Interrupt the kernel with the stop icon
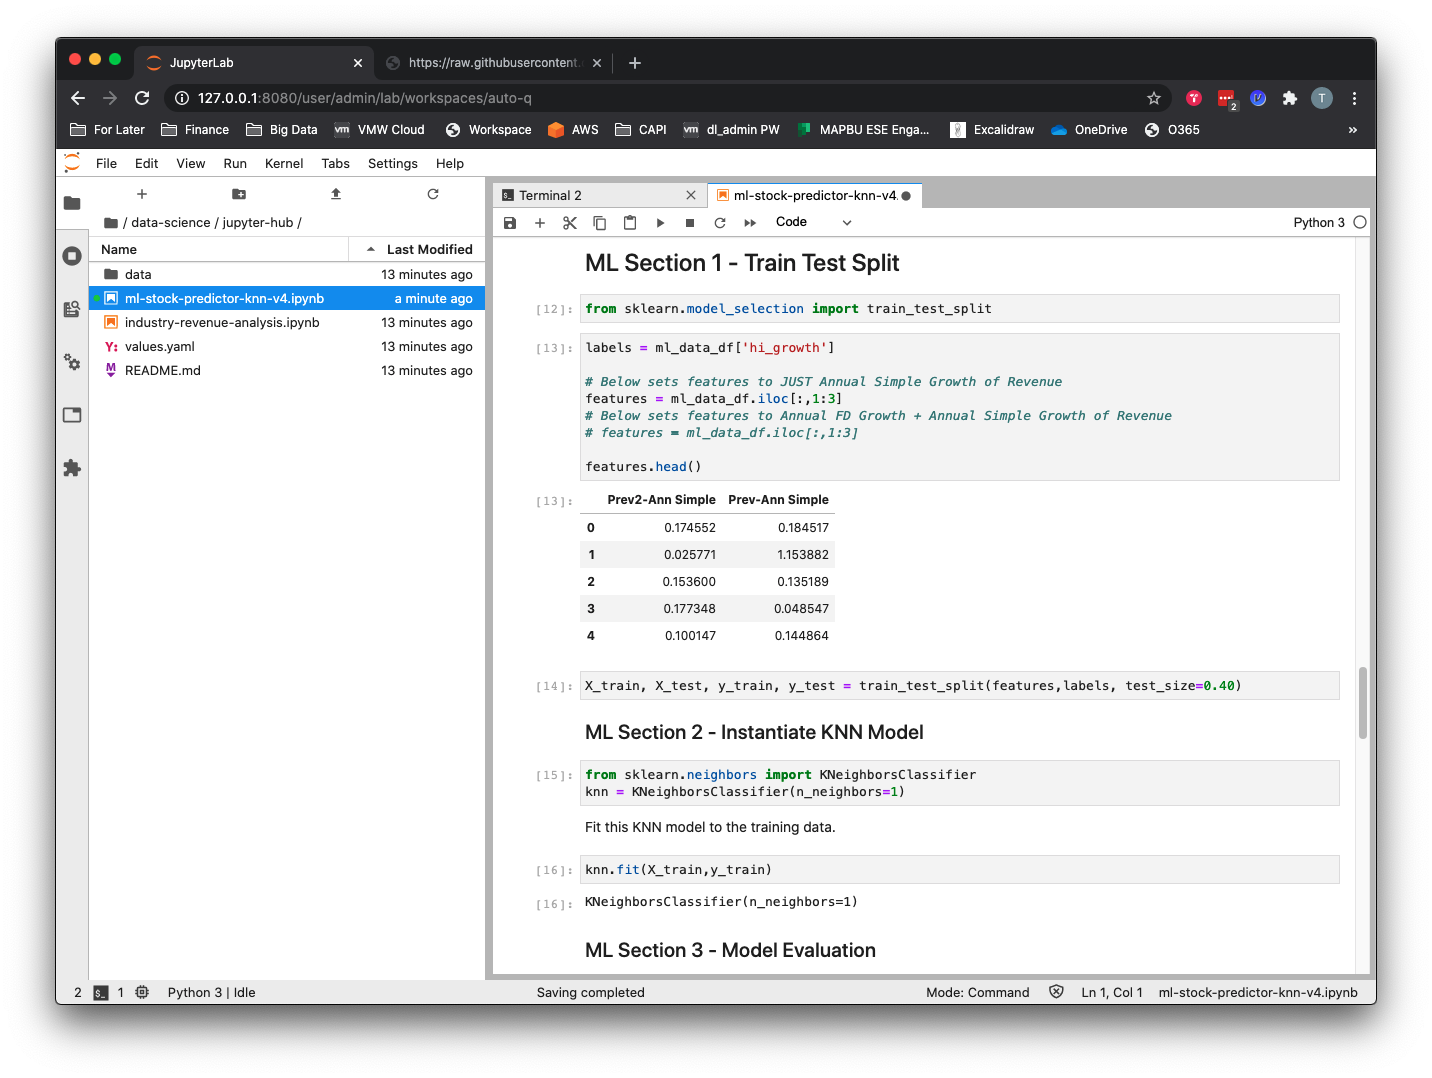 point(690,223)
